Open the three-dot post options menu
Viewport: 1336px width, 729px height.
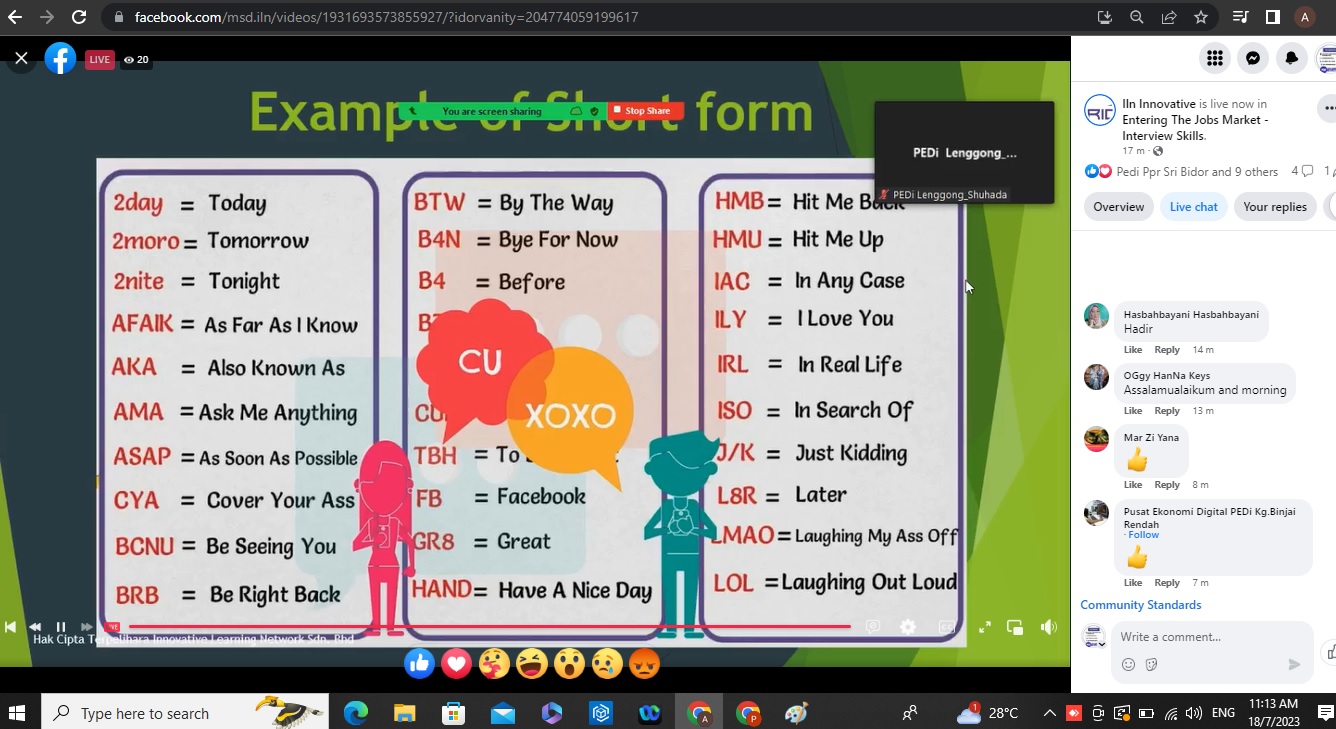(x=1328, y=108)
